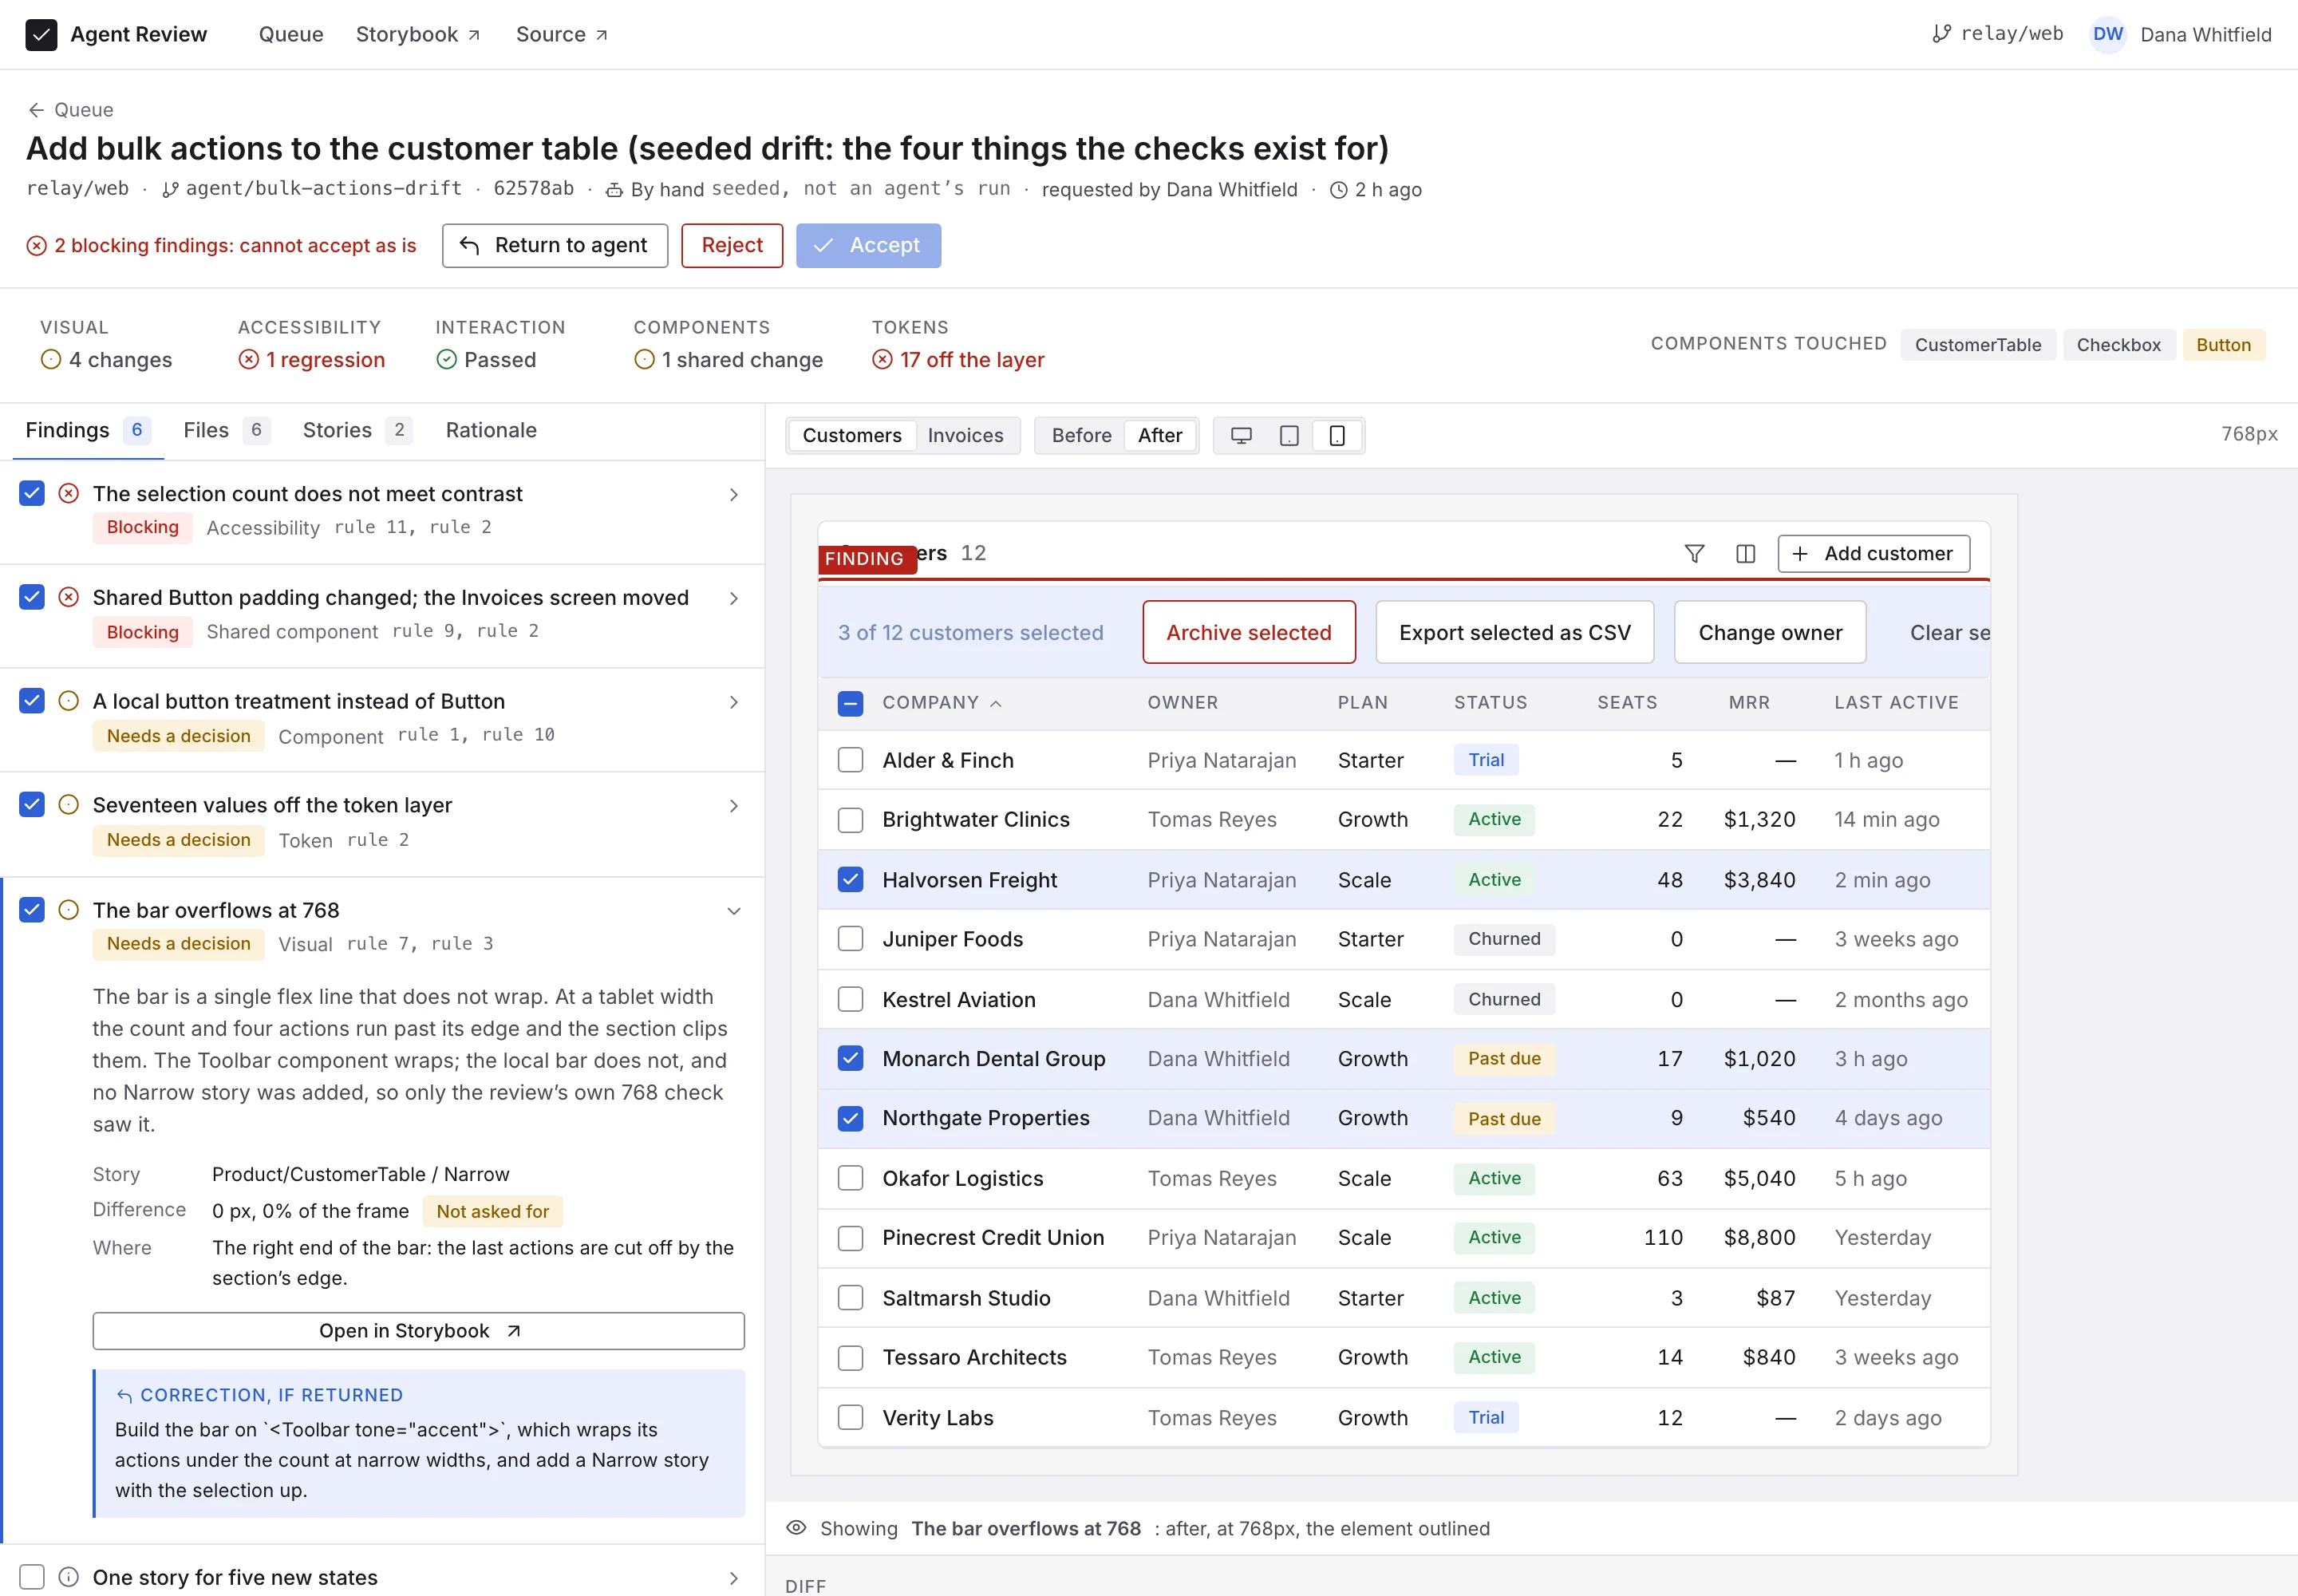Click the Reject button
The height and width of the screenshot is (1596, 2298).
coord(732,246)
